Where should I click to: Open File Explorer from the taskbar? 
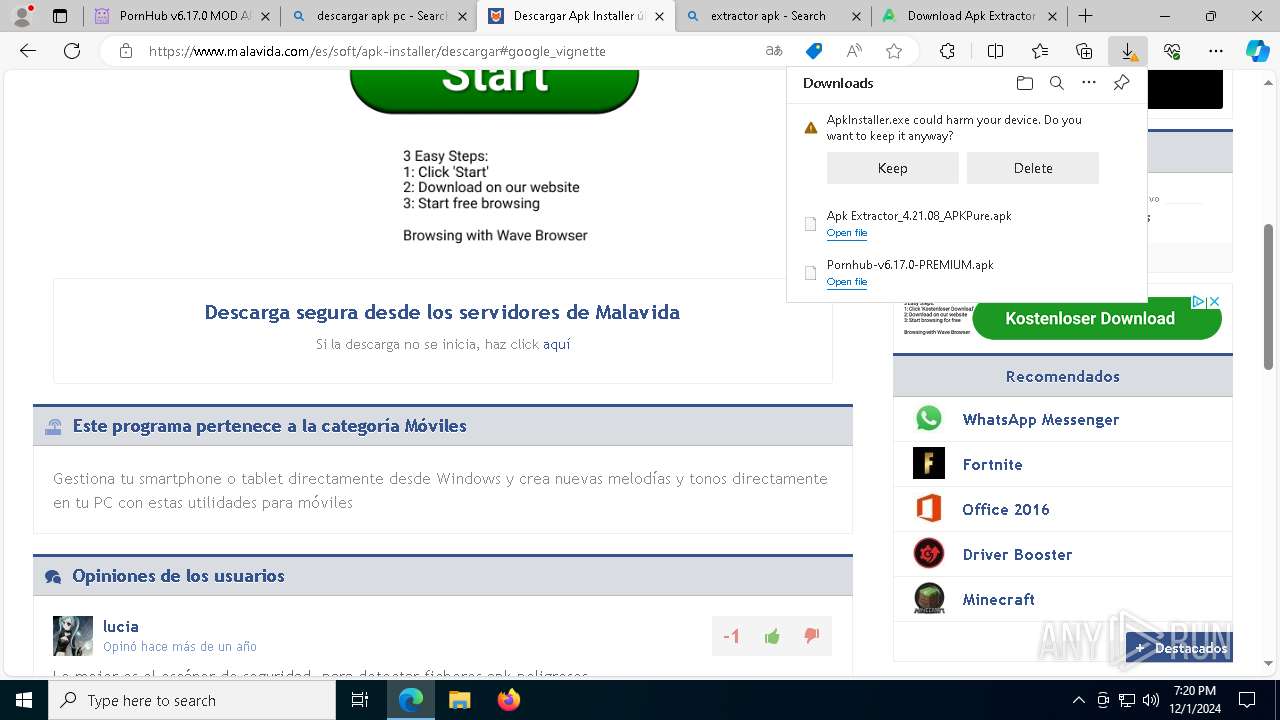click(459, 700)
